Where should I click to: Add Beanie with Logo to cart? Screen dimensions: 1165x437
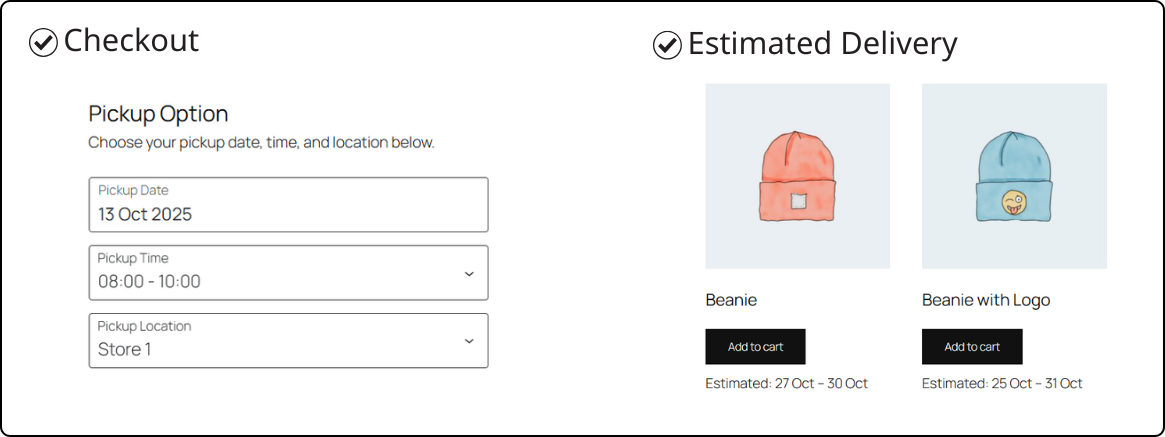coord(972,346)
